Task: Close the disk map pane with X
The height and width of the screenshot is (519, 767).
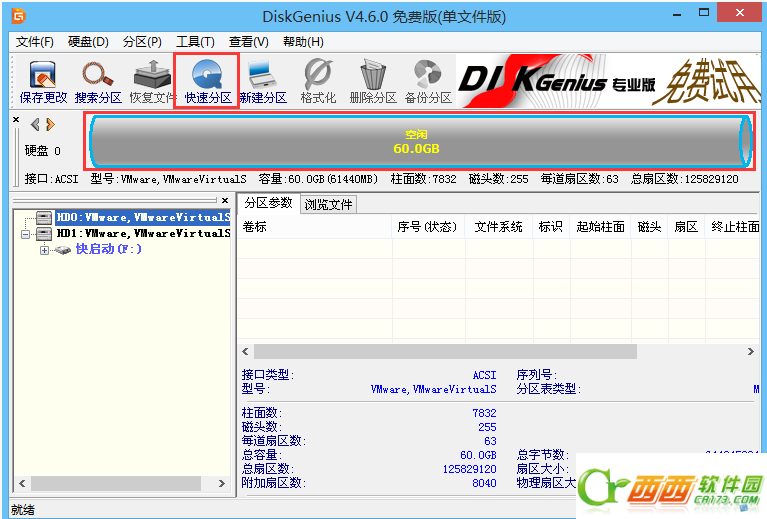Action: click(16, 119)
